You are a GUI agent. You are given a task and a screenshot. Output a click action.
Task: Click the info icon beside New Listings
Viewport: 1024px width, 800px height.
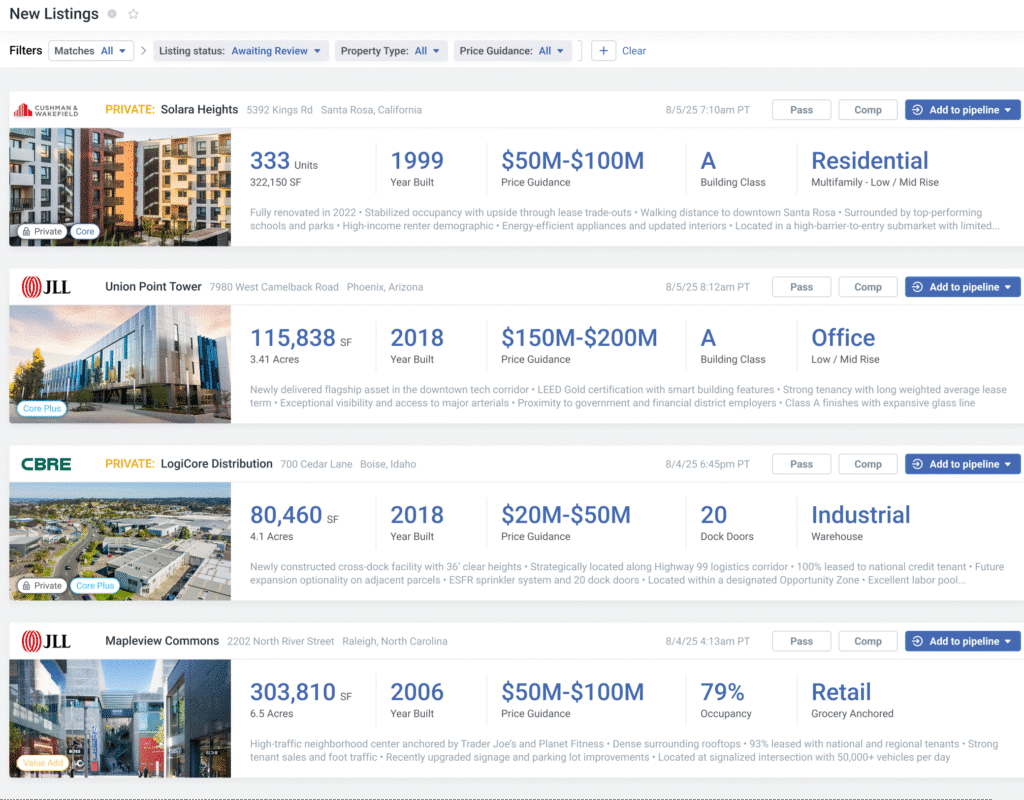(112, 14)
